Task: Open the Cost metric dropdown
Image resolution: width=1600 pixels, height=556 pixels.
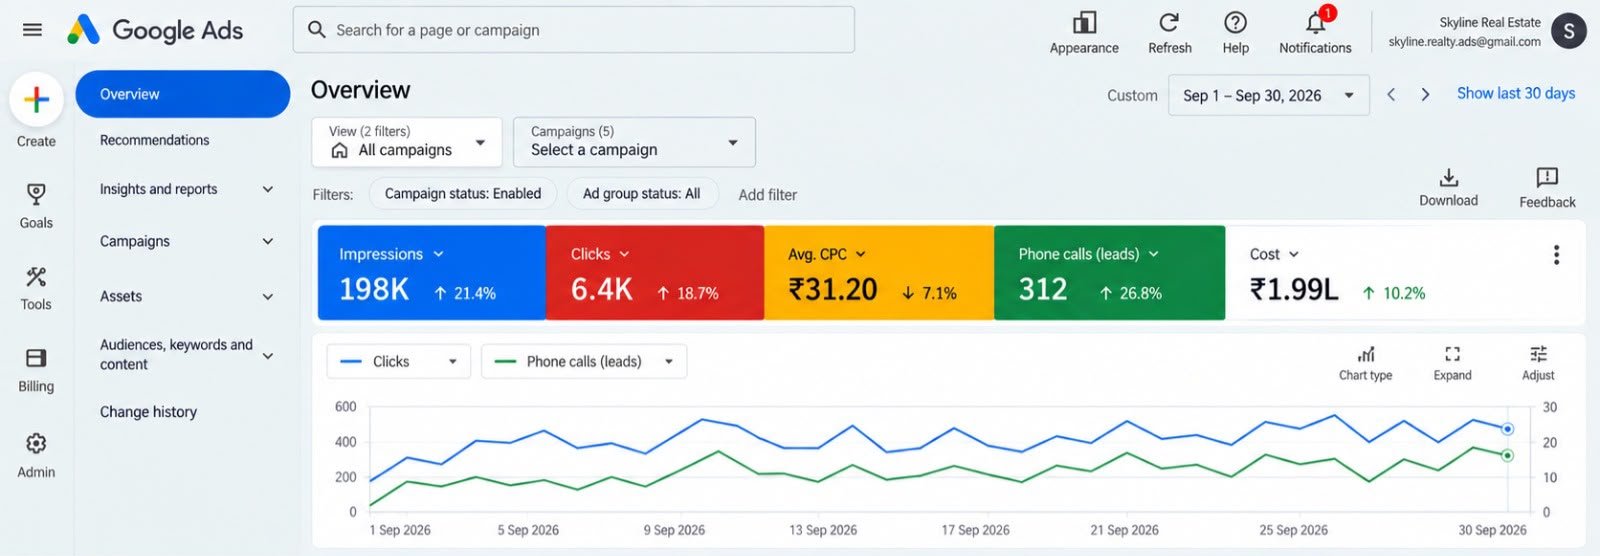Action: pyautogui.click(x=1294, y=254)
